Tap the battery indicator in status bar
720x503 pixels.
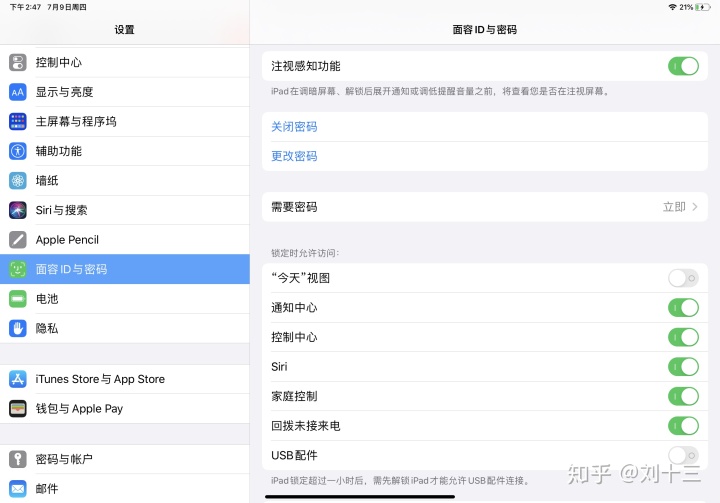703,7
